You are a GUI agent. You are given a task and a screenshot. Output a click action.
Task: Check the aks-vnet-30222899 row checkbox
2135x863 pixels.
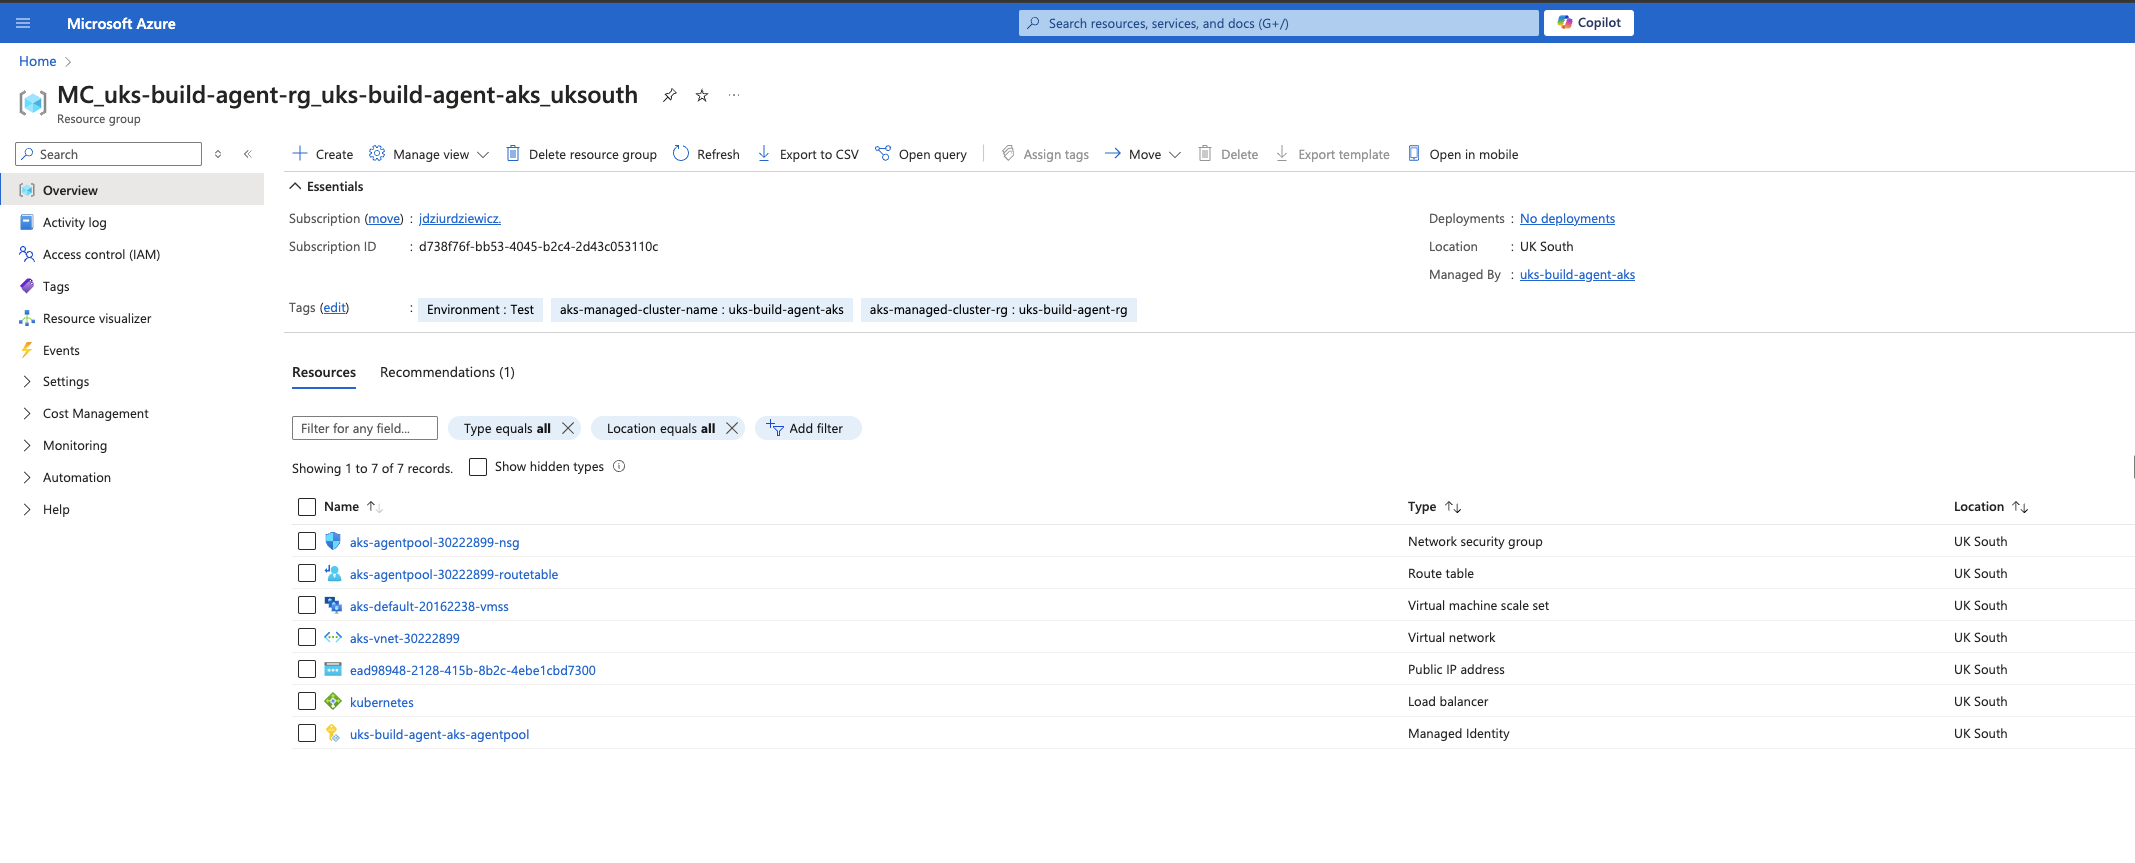point(307,637)
